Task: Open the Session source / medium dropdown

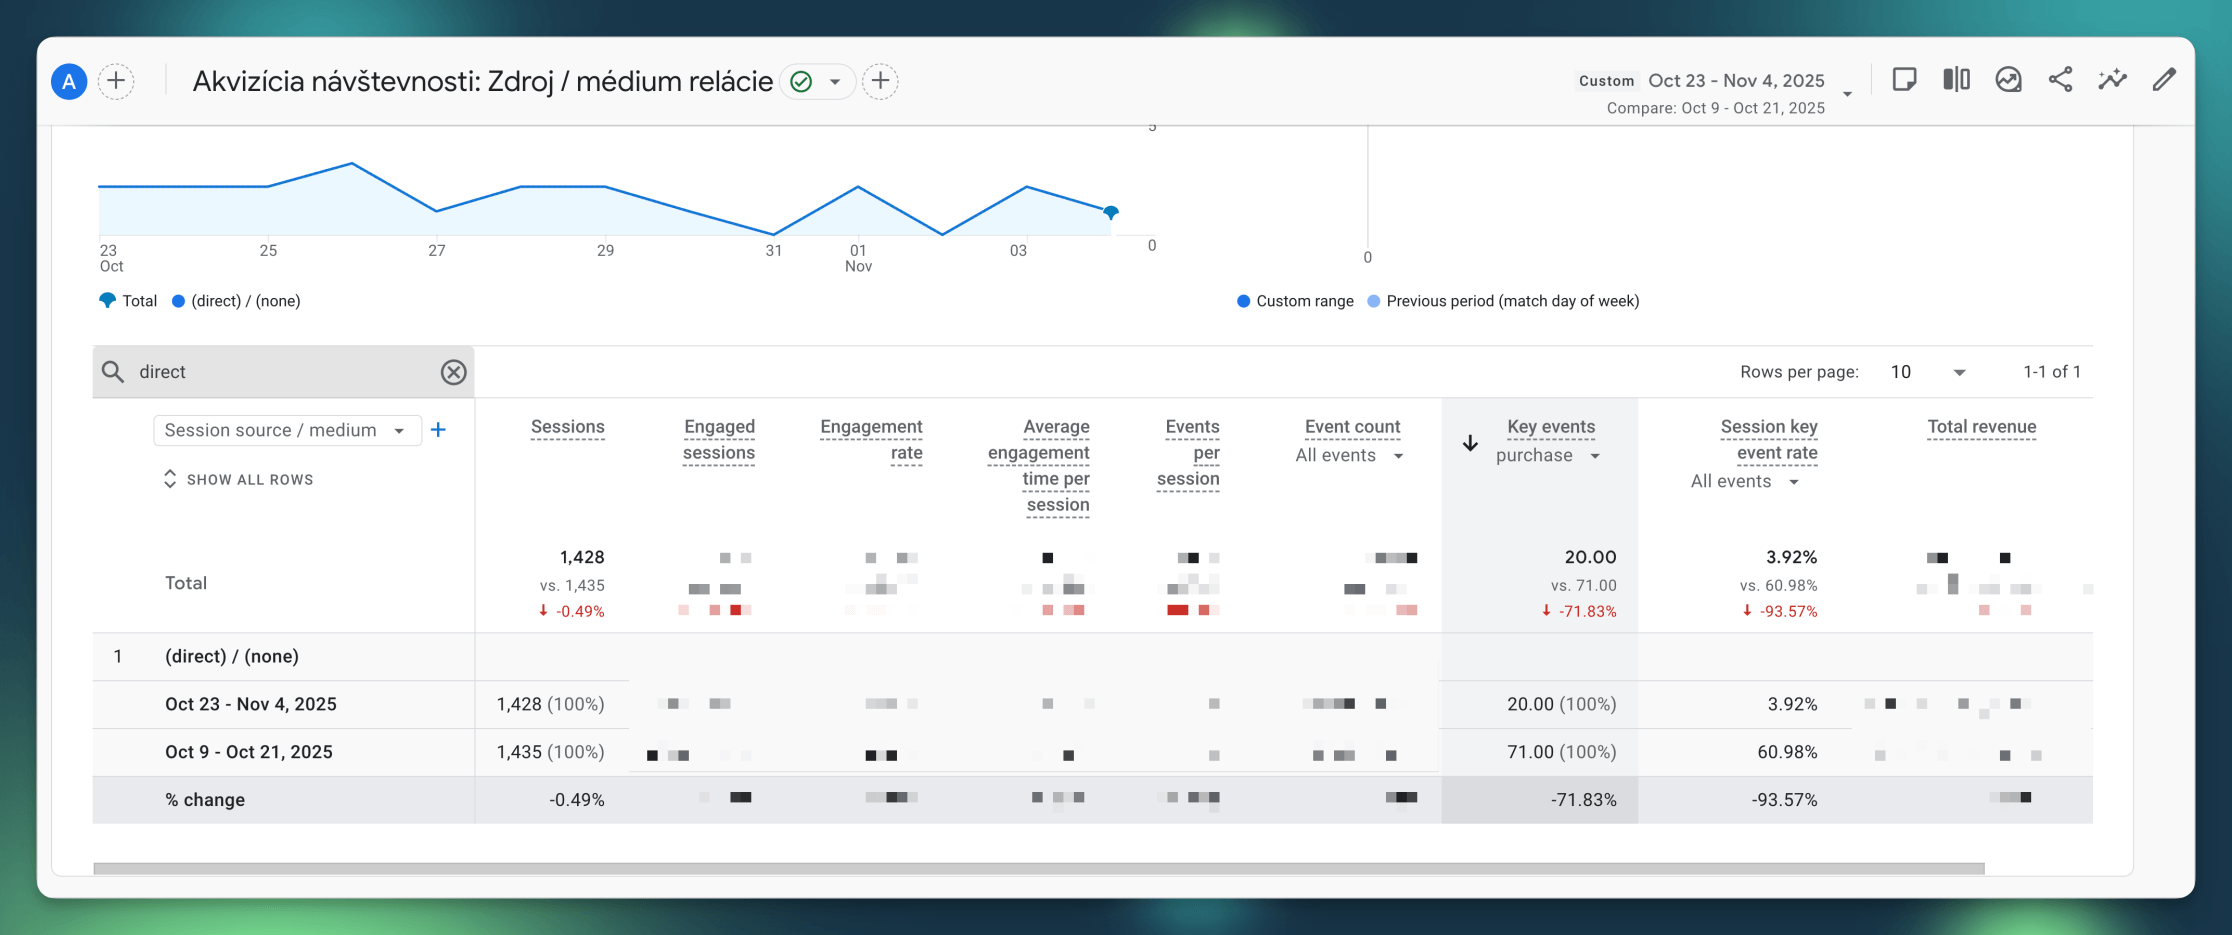Action: 286,430
